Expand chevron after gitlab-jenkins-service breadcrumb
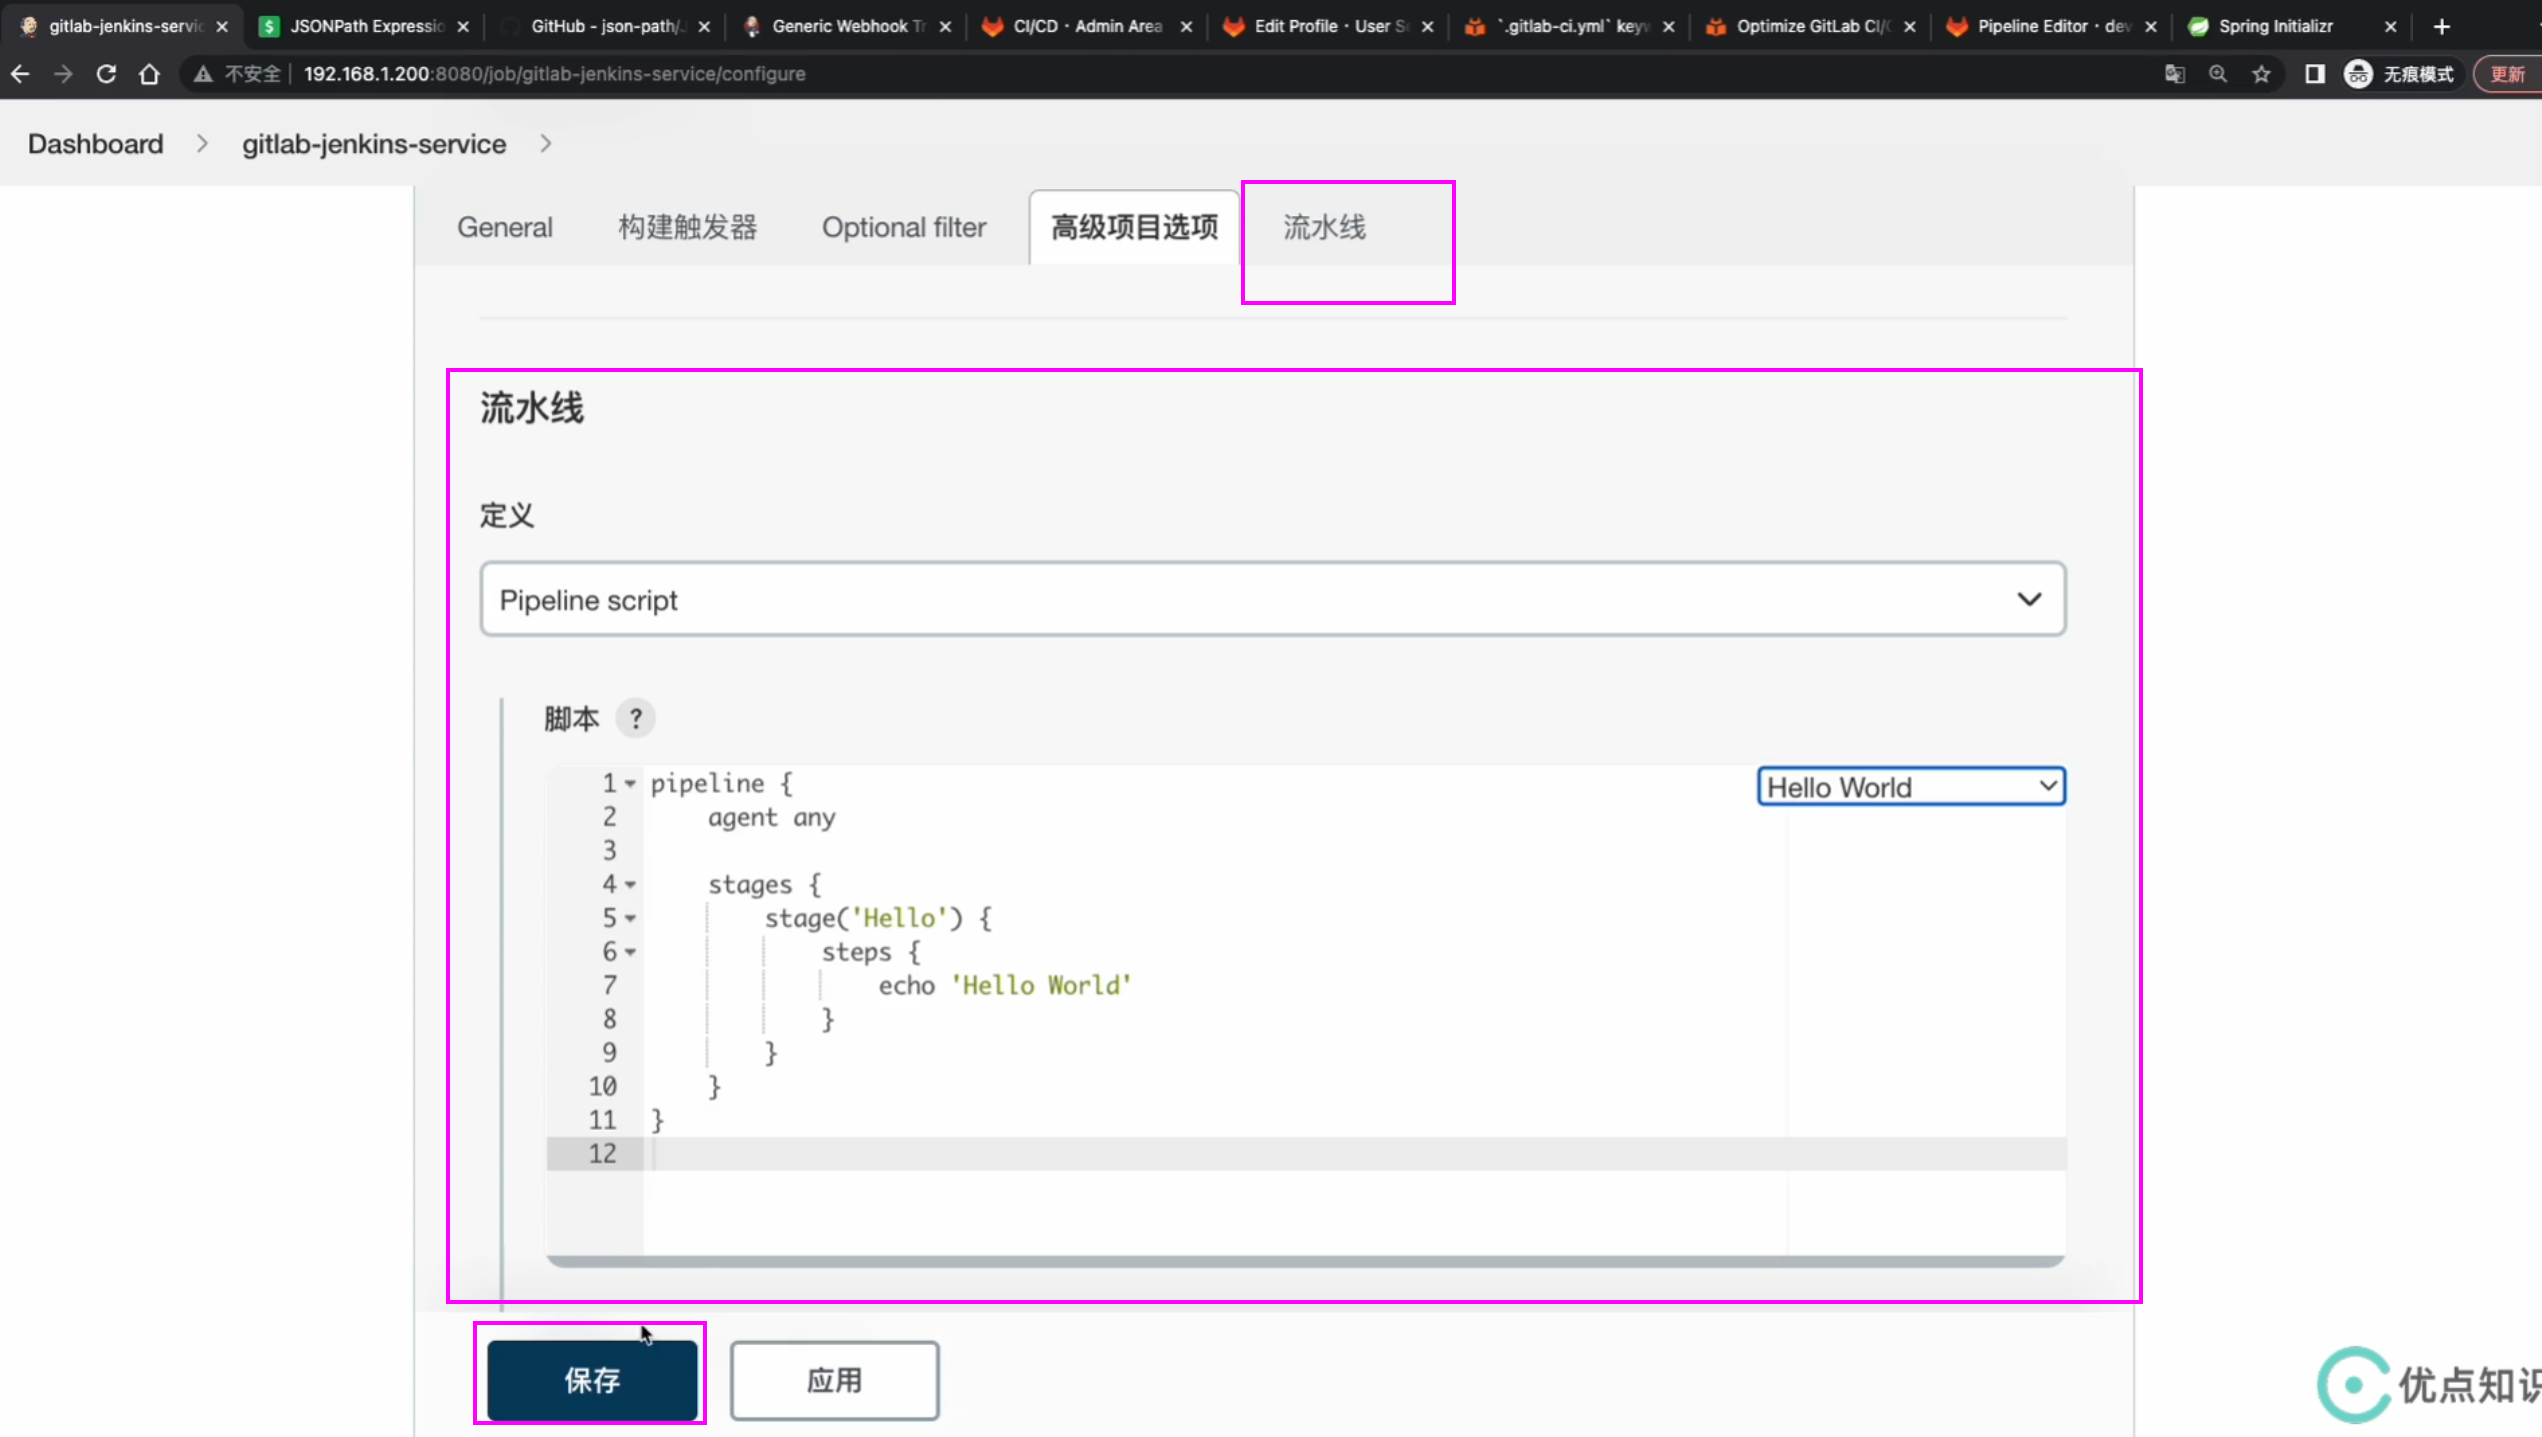 [x=546, y=144]
